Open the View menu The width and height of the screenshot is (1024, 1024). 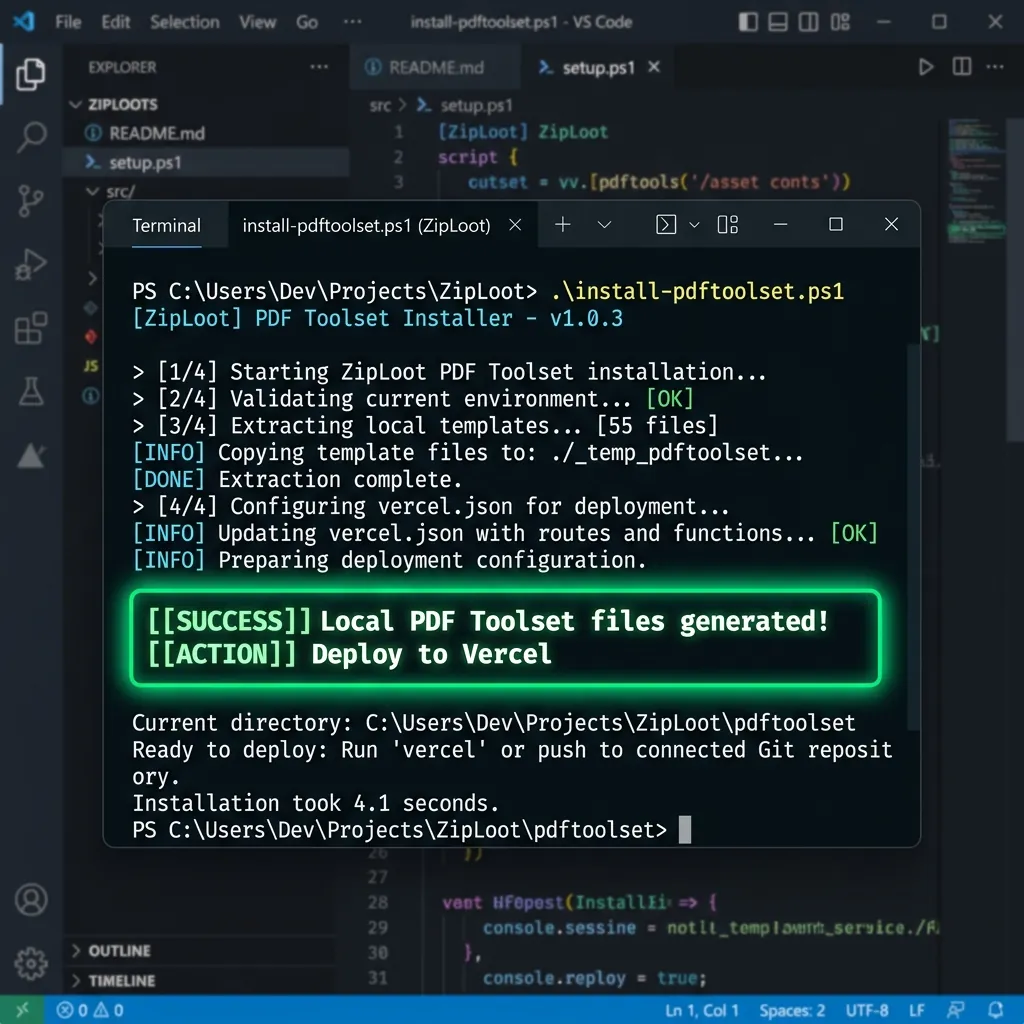257,22
